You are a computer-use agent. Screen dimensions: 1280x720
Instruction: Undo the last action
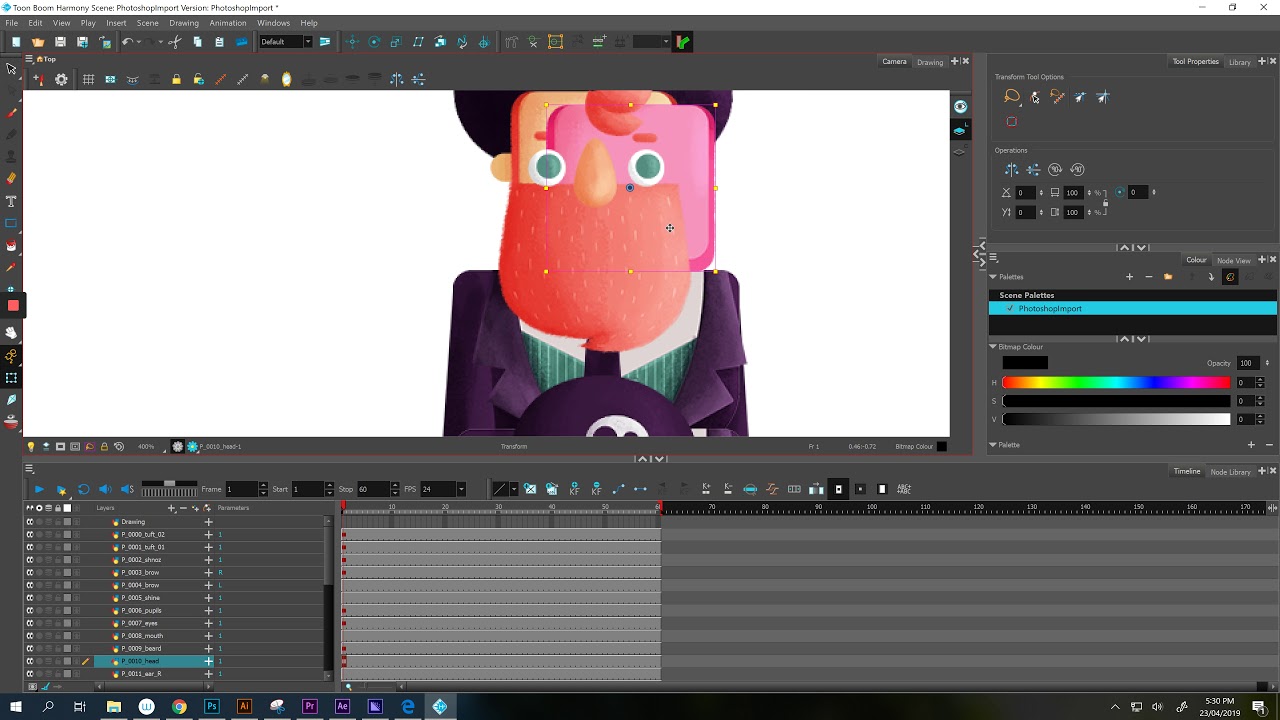coord(127,42)
